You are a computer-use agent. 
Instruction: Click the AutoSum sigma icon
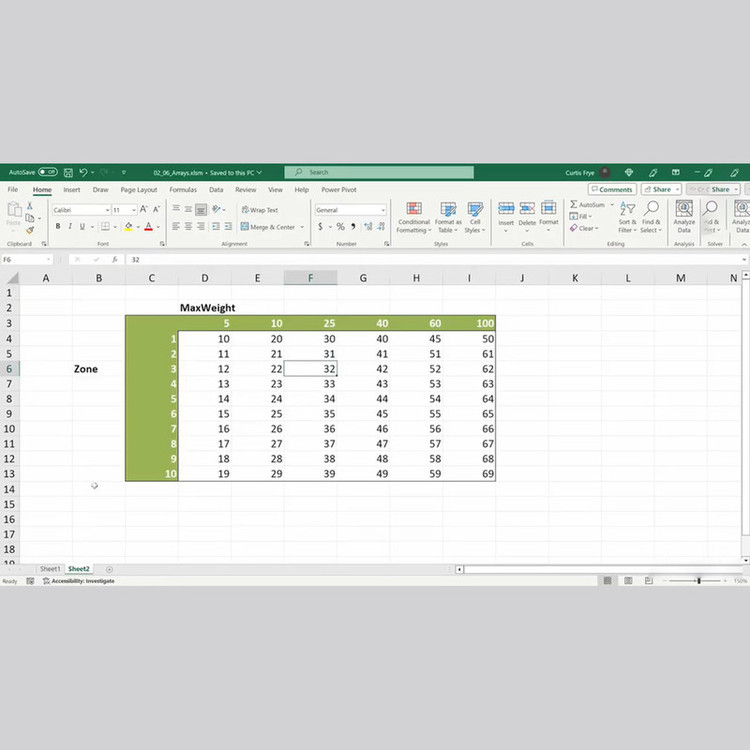click(575, 204)
